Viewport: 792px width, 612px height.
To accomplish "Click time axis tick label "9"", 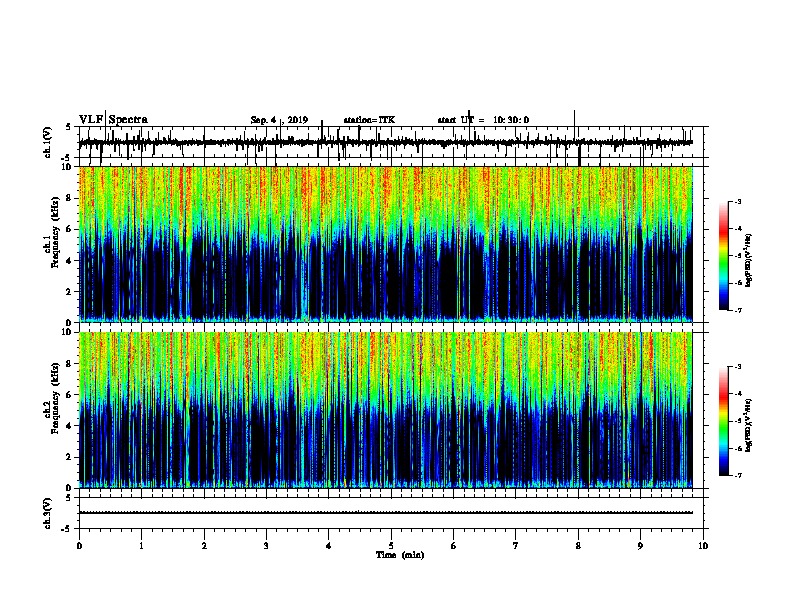I will point(640,546).
